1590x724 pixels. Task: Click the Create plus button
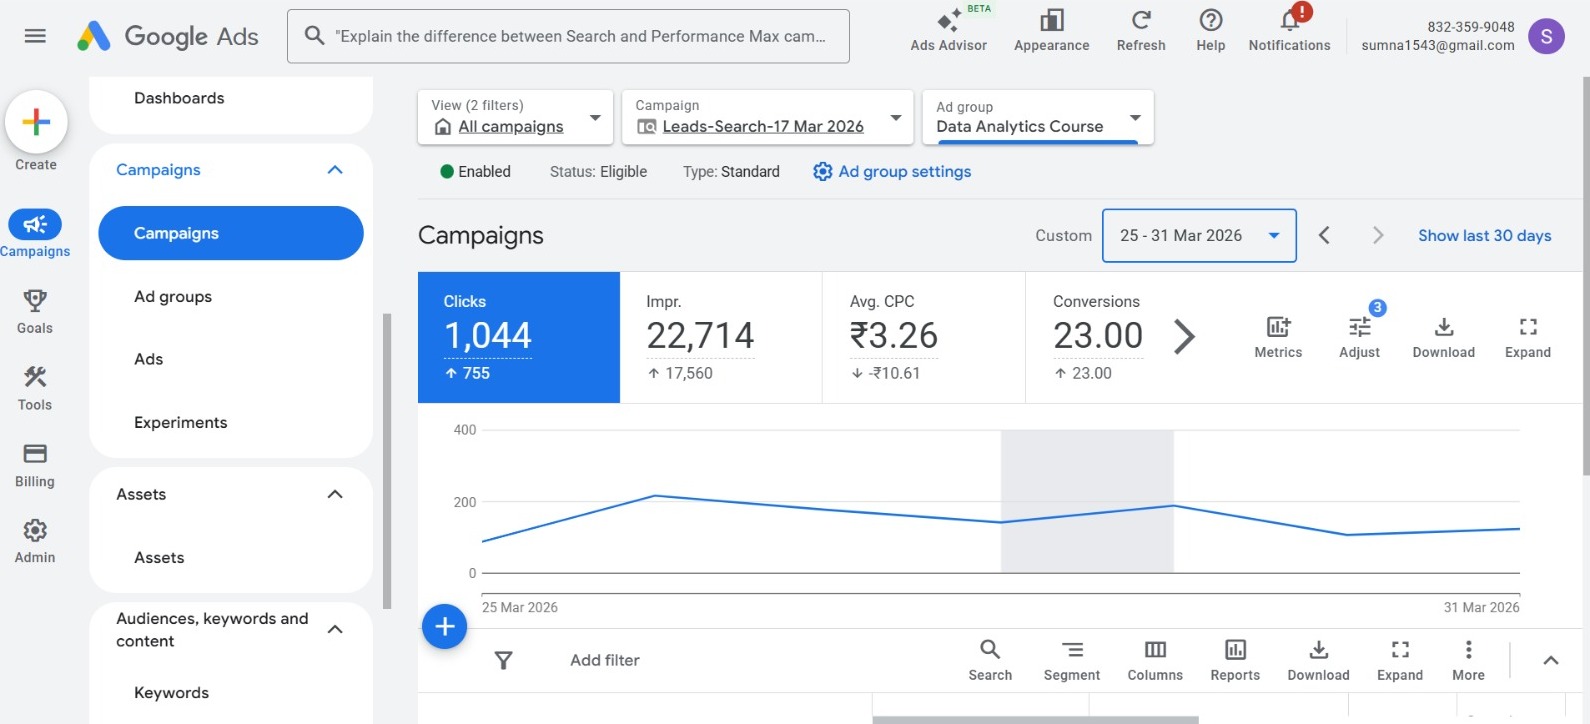click(x=36, y=122)
